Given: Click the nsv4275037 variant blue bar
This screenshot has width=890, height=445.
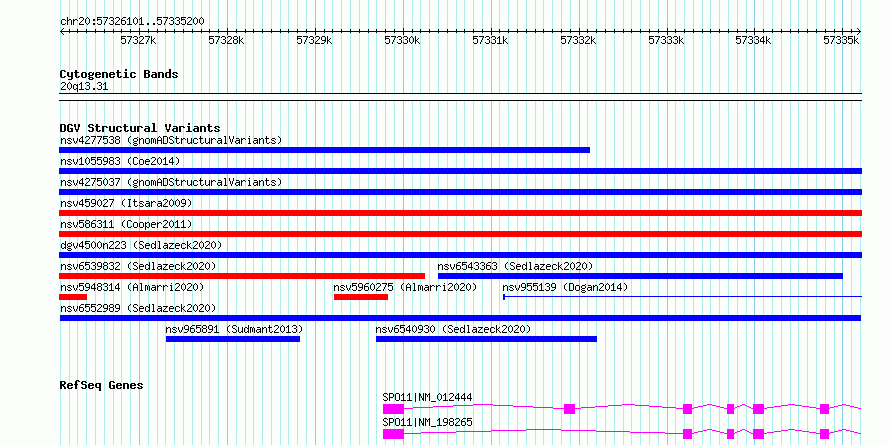Looking at the screenshot, I should (x=460, y=192).
